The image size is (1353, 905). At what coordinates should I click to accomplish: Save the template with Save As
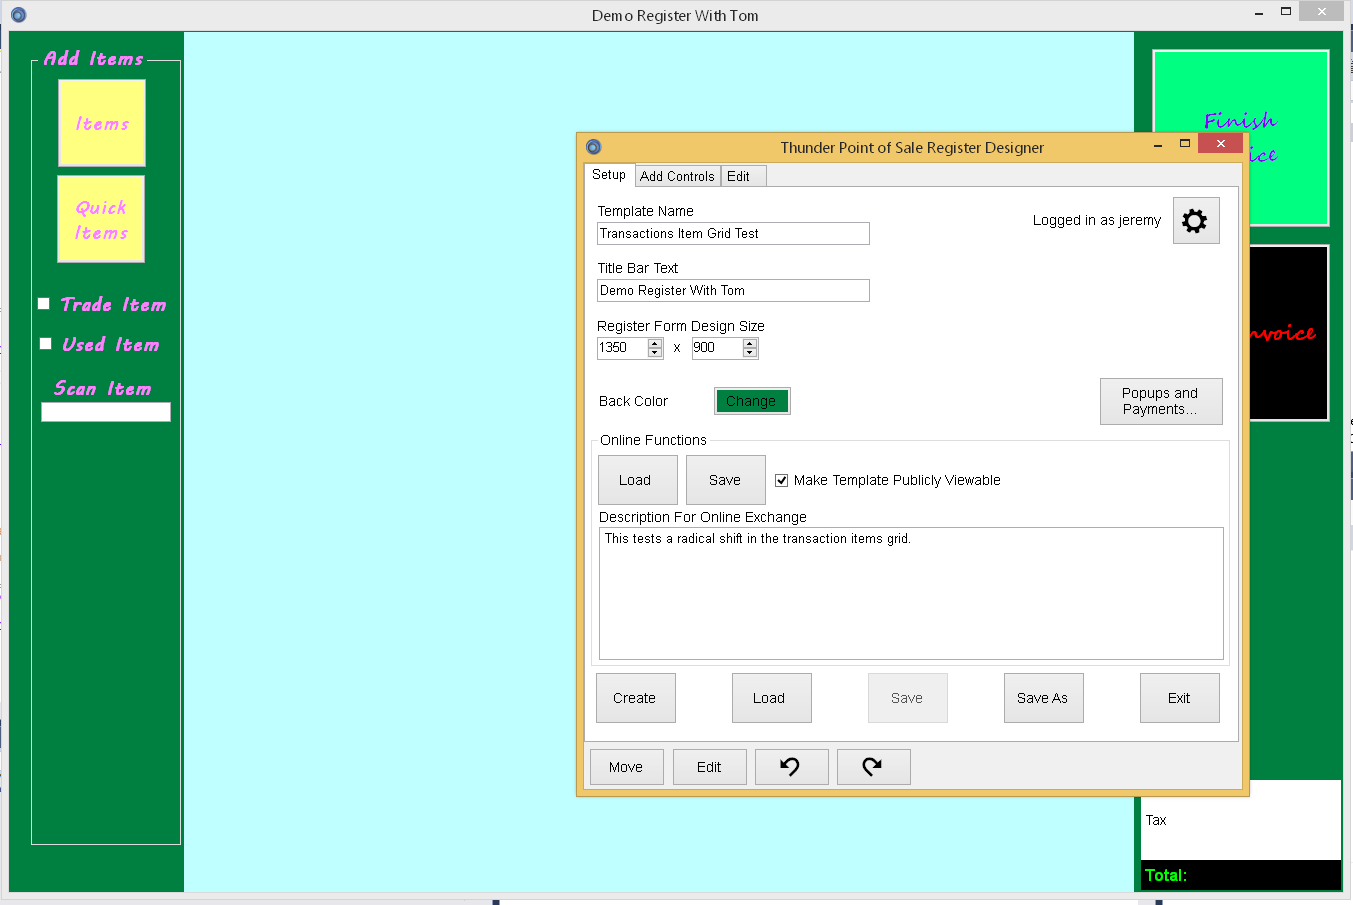pos(1043,697)
